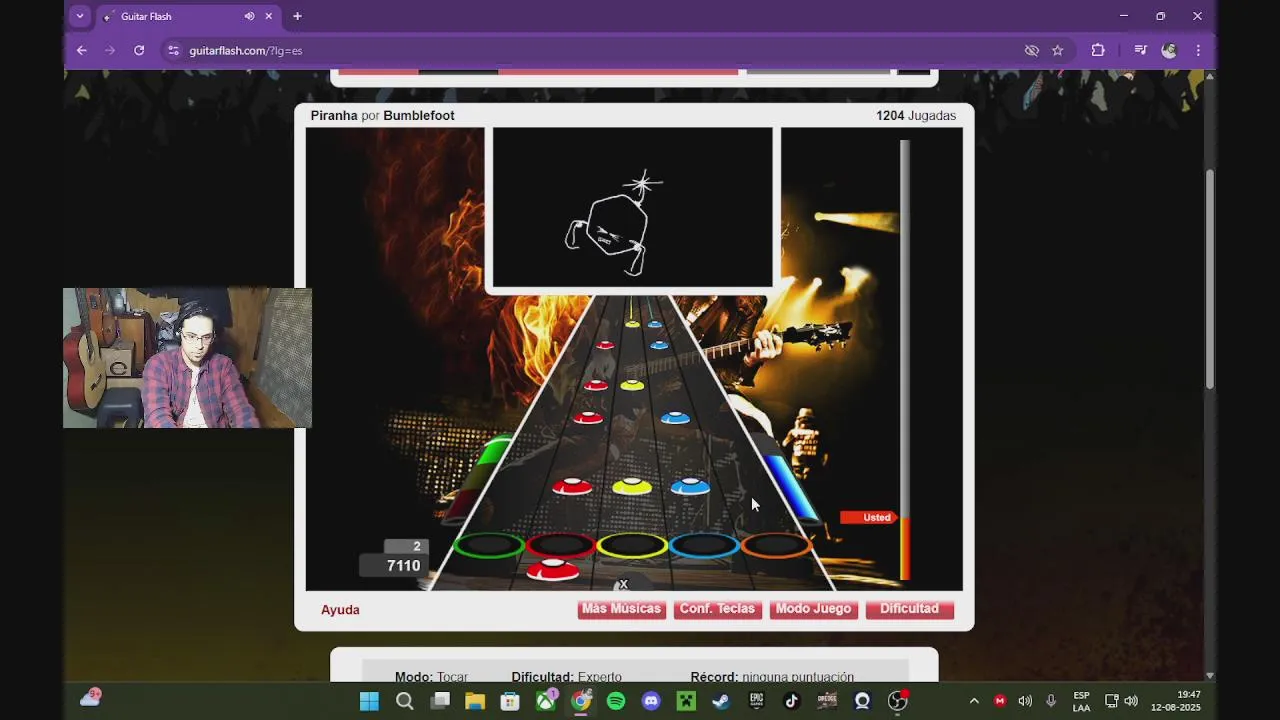Click the Usted rock meter marker
The image size is (1280, 720).
click(869, 517)
